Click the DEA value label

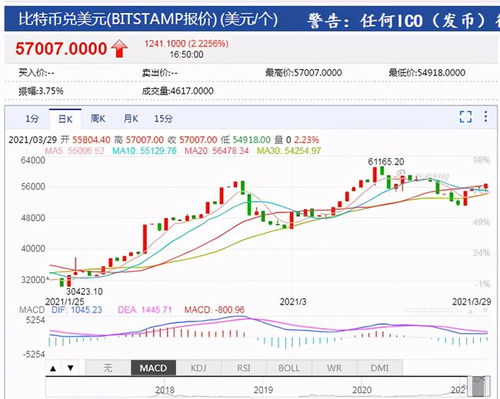145,310
